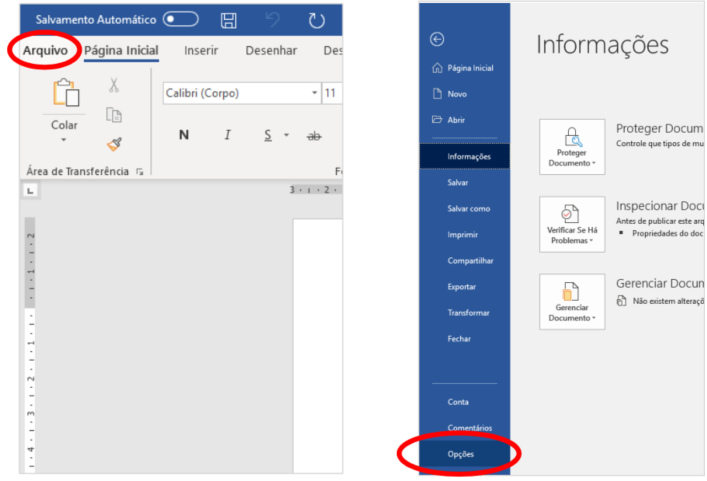Open the Arquivo tab
The image size is (707, 481).
tap(45, 50)
